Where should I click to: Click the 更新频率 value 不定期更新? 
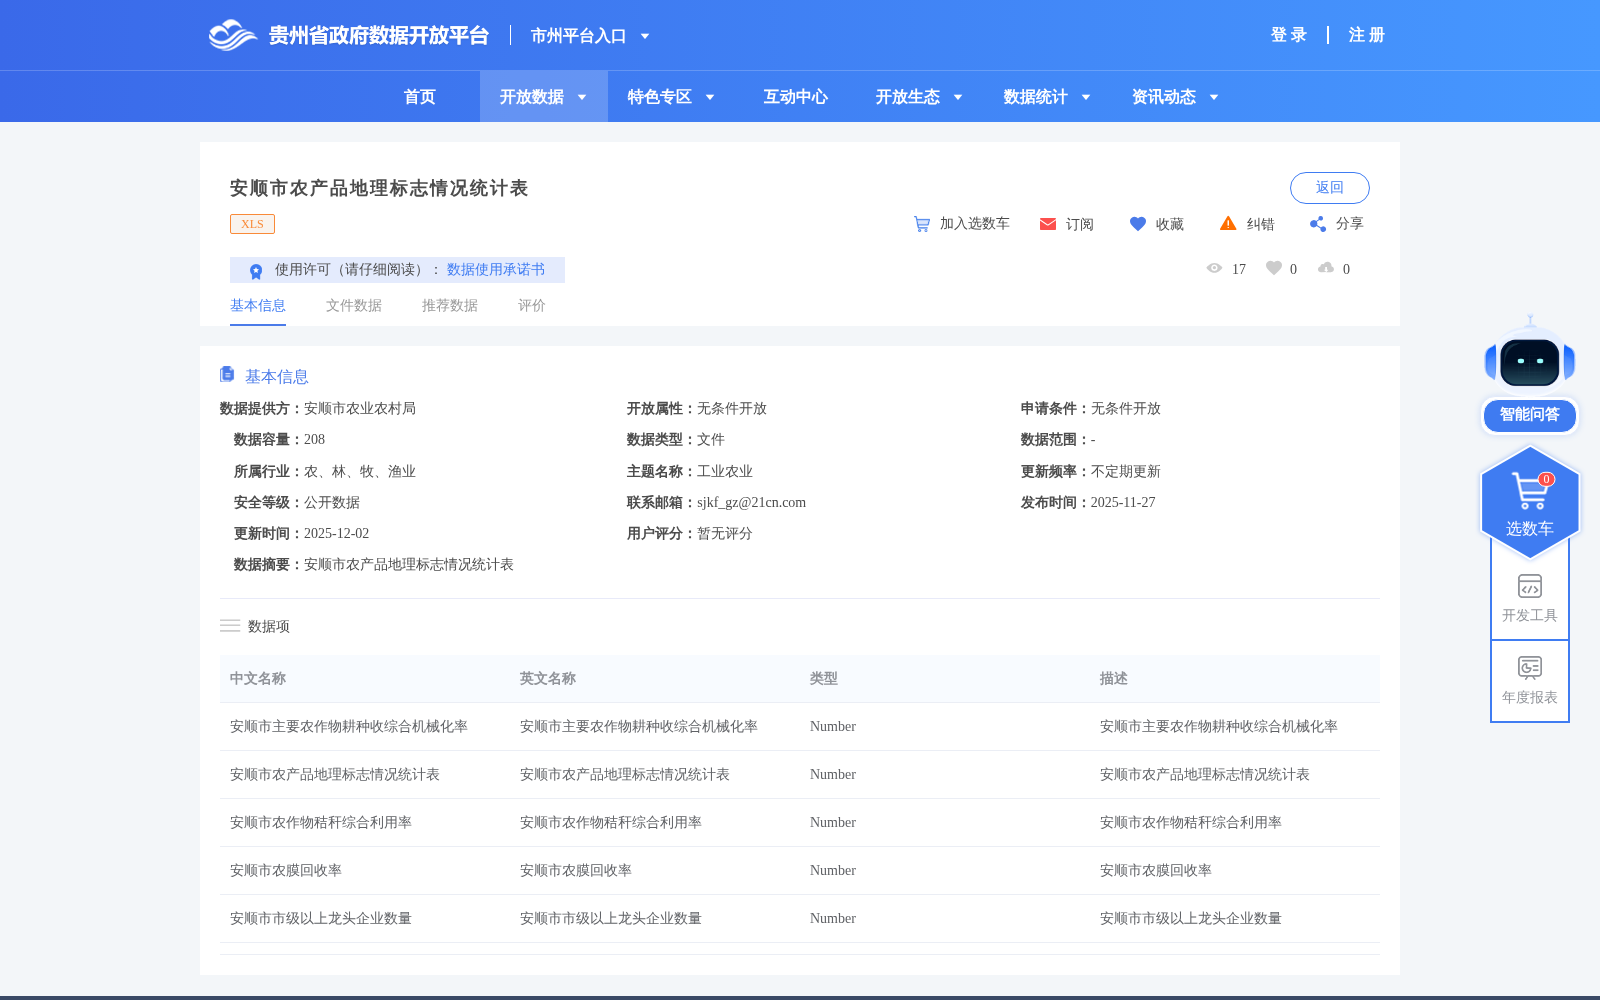coord(1126,472)
